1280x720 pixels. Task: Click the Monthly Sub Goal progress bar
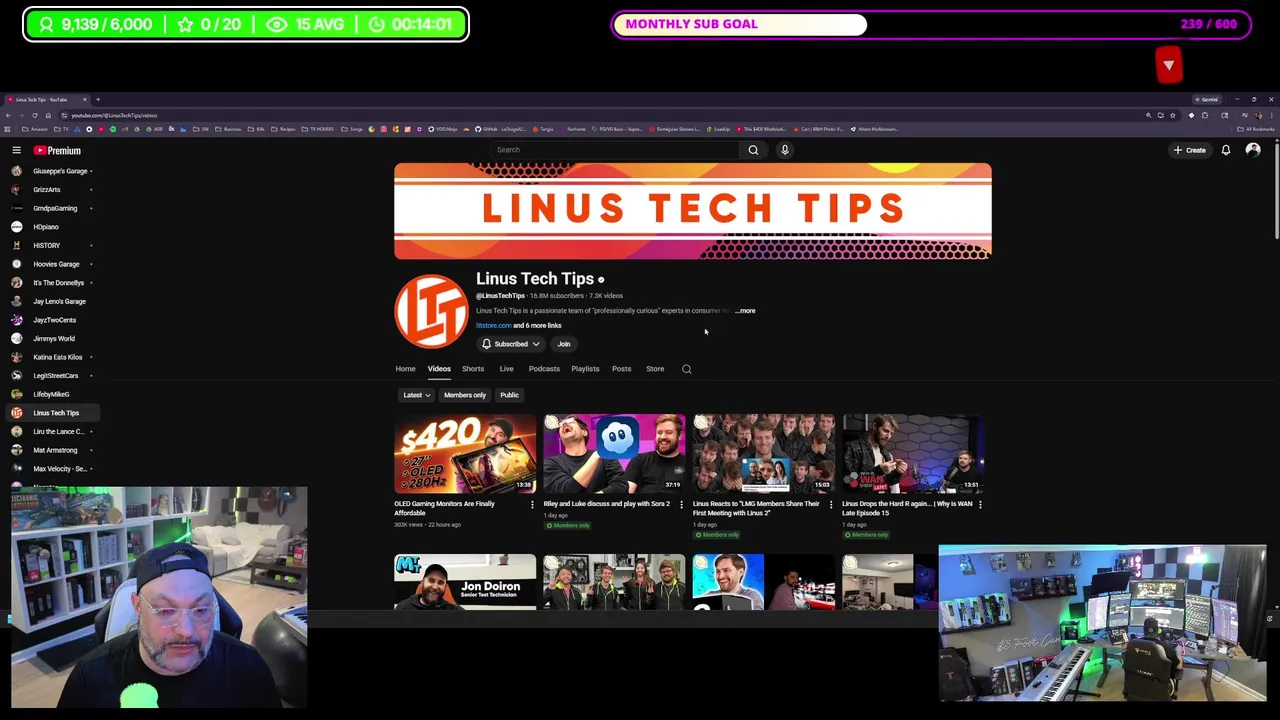[931, 24]
